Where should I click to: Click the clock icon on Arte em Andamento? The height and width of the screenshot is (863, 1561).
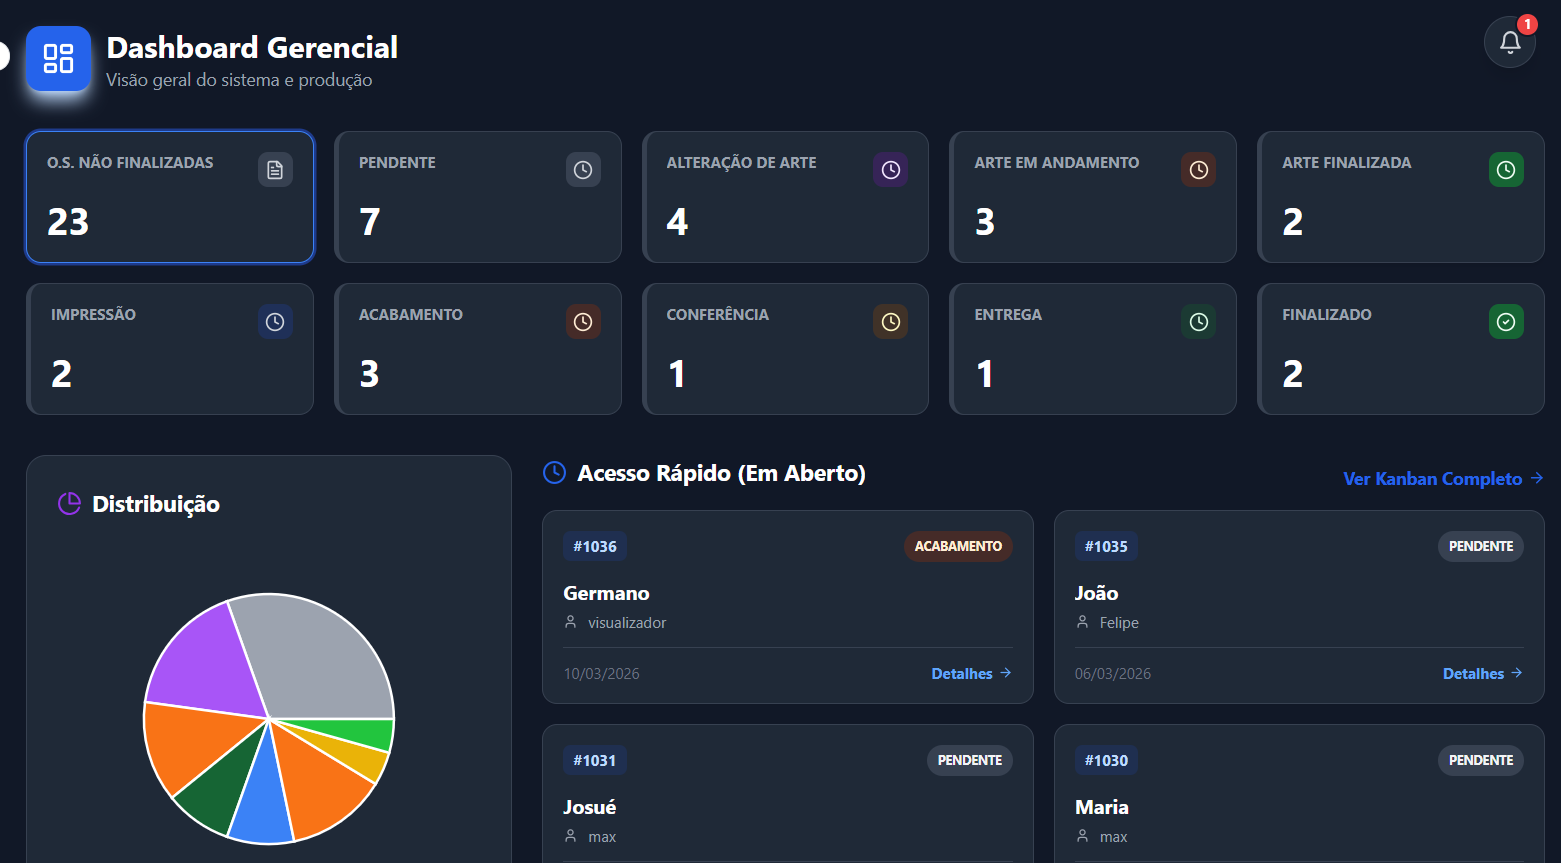coord(1198,170)
